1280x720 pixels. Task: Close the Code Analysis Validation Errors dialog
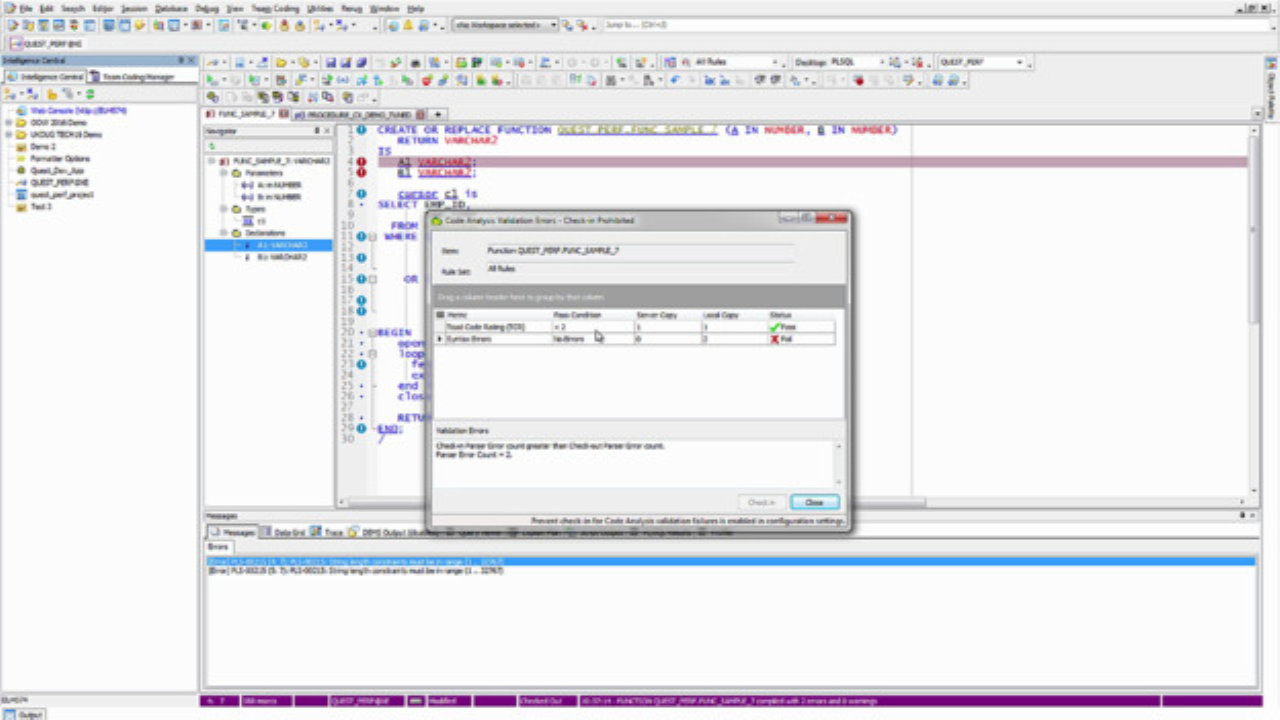click(x=814, y=502)
